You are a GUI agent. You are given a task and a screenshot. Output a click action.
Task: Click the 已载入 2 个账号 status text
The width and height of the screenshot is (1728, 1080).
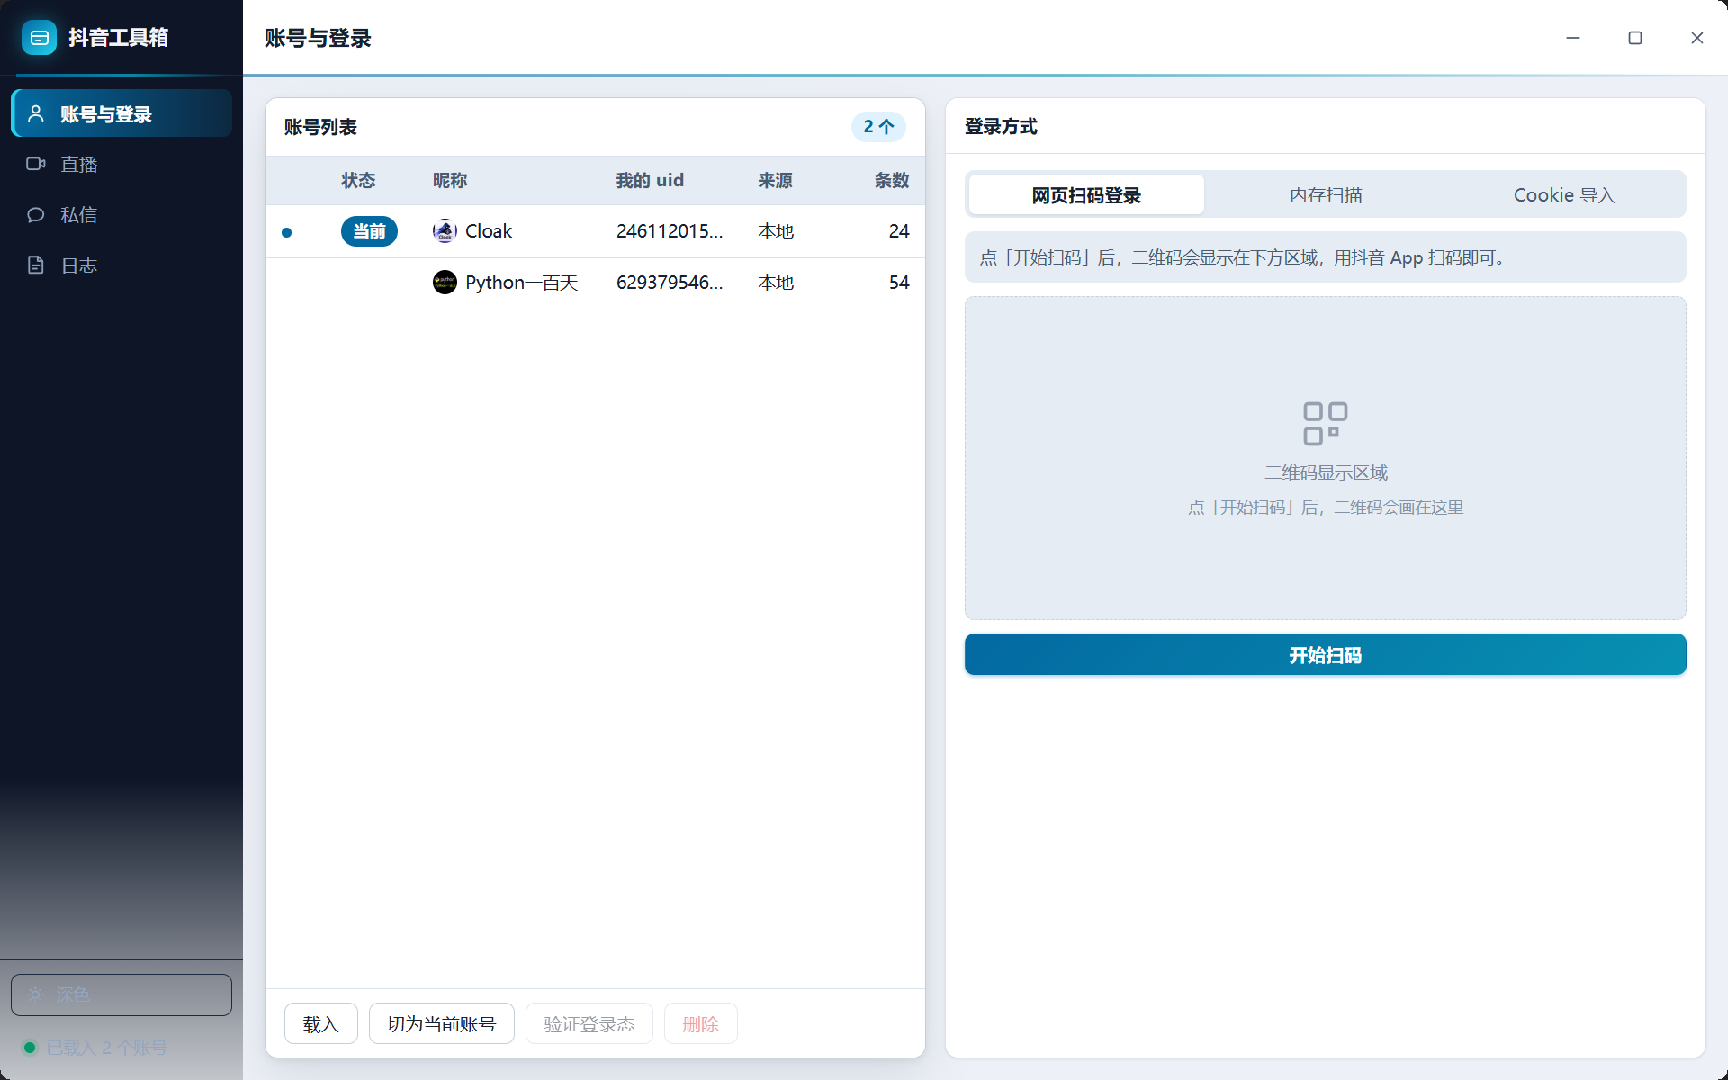107,1048
